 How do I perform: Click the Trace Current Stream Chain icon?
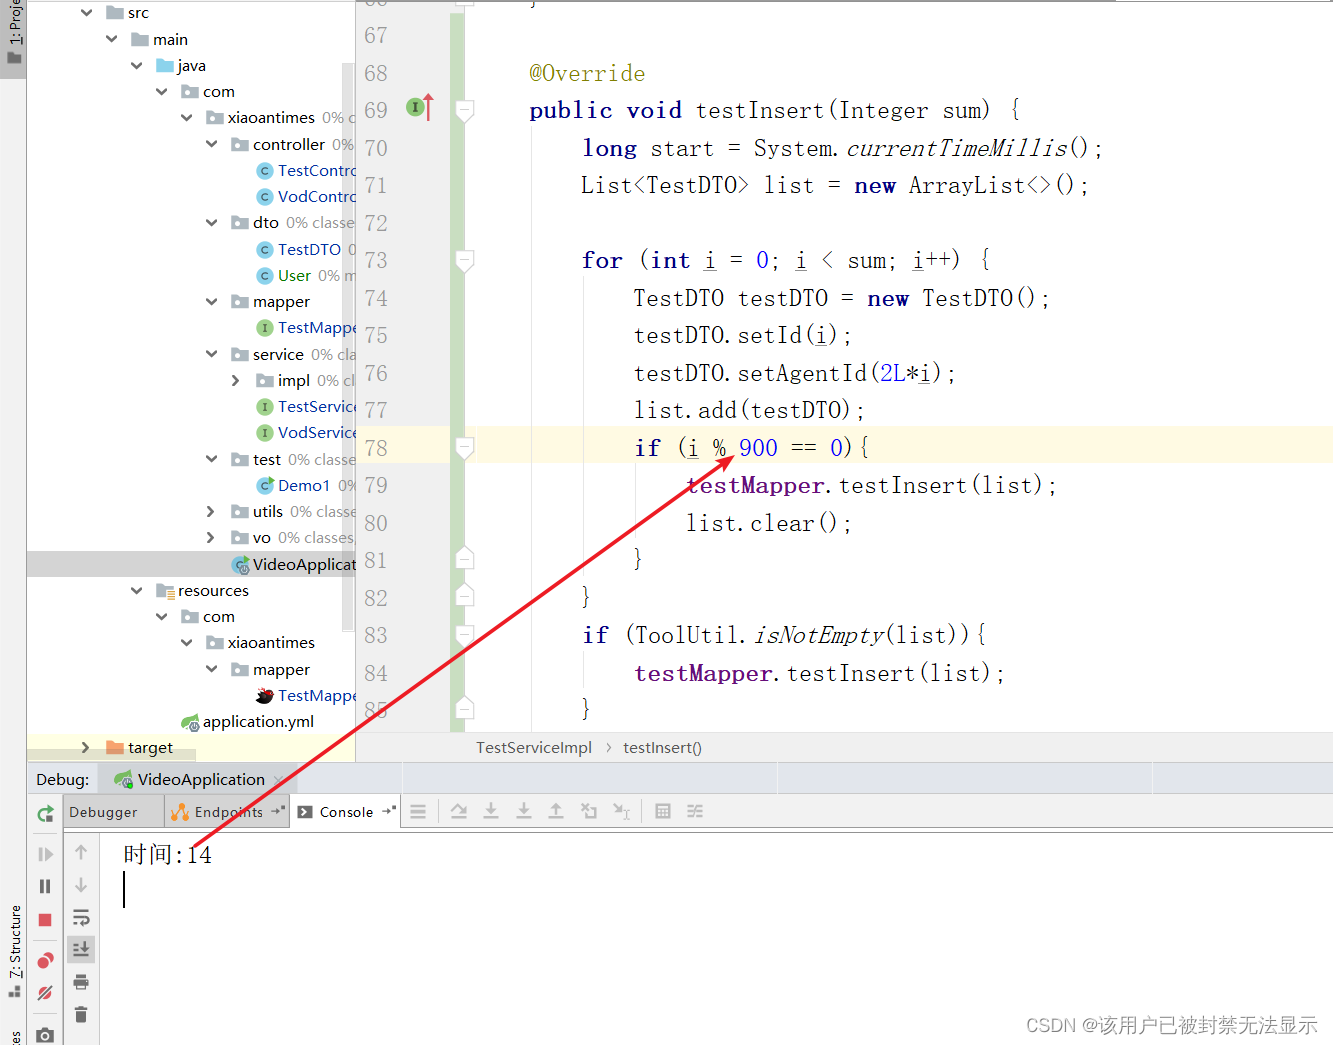point(695,811)
